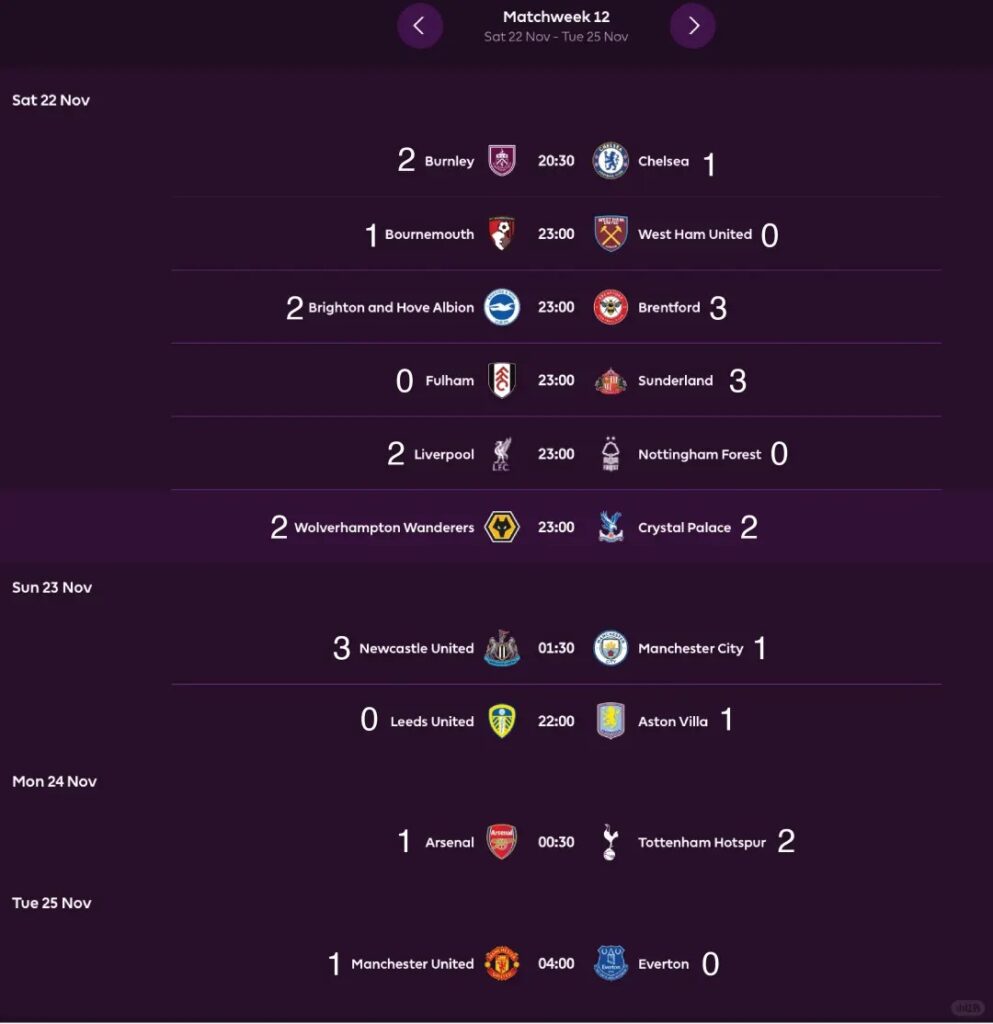Click the Matchweek 12 heading
The height and width of the screenshot is (1024, 993).
coord(556,17)
